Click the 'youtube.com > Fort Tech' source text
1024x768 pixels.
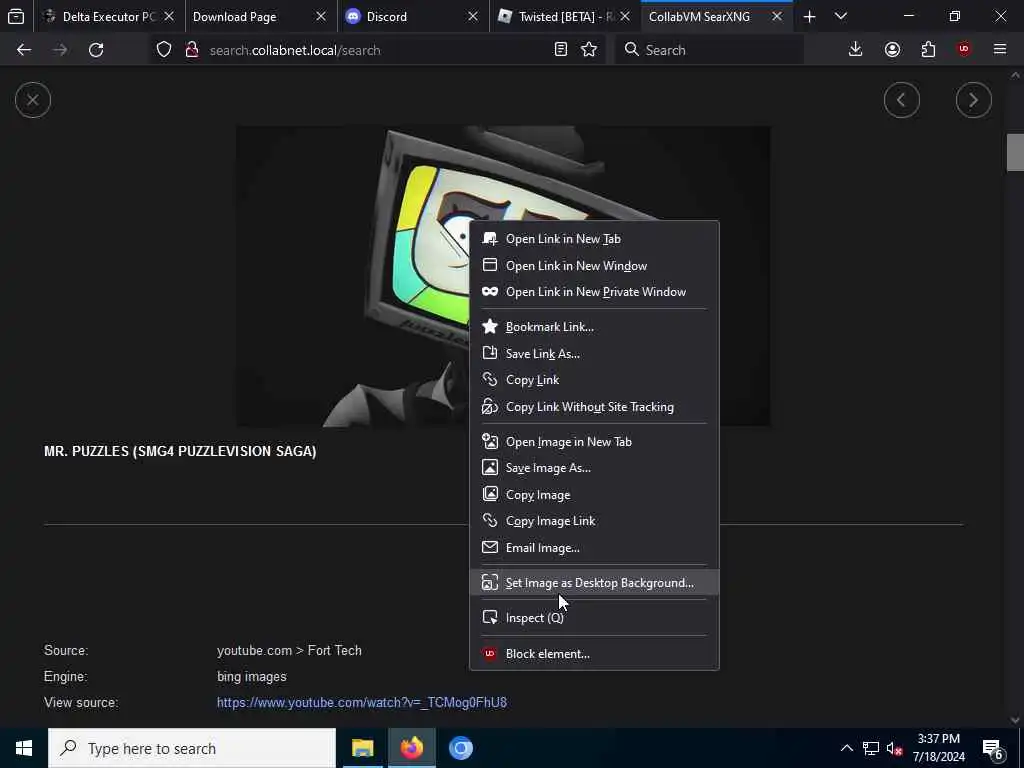(x=289, y=650)
